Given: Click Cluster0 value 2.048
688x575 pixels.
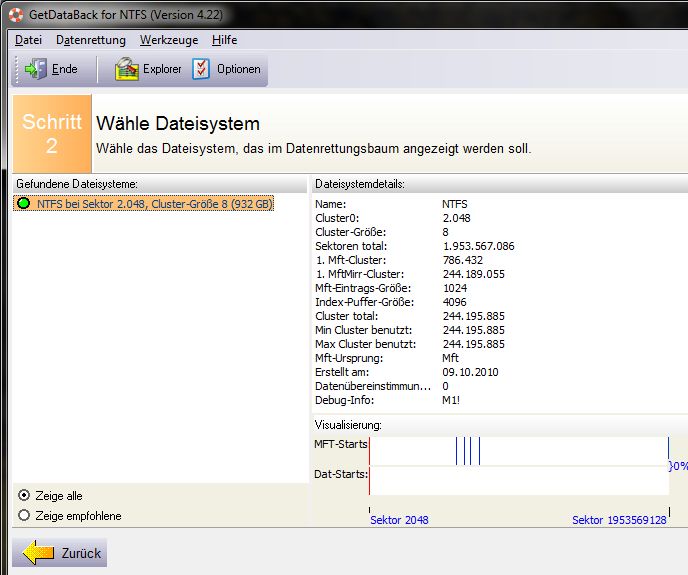Looking at the screenshot, I should (456, 218).
